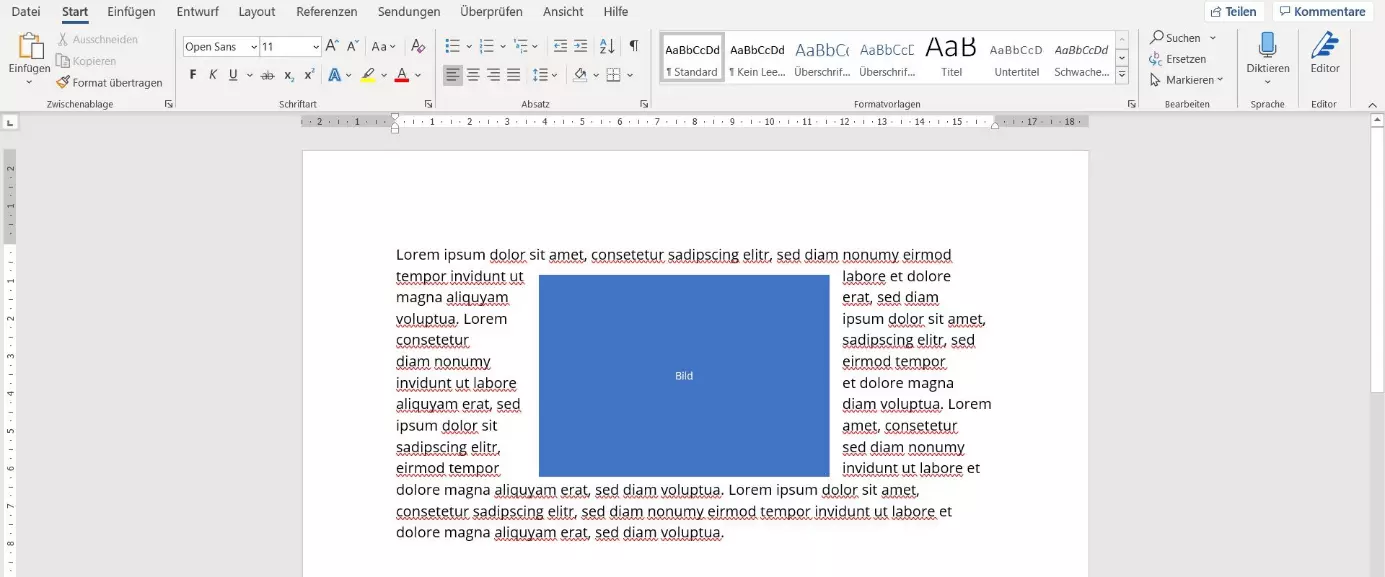Image resolution: width=1385 pixels, height=577 pixels.
Task: Toggle italic formatting
Action: tap(213, 75)
